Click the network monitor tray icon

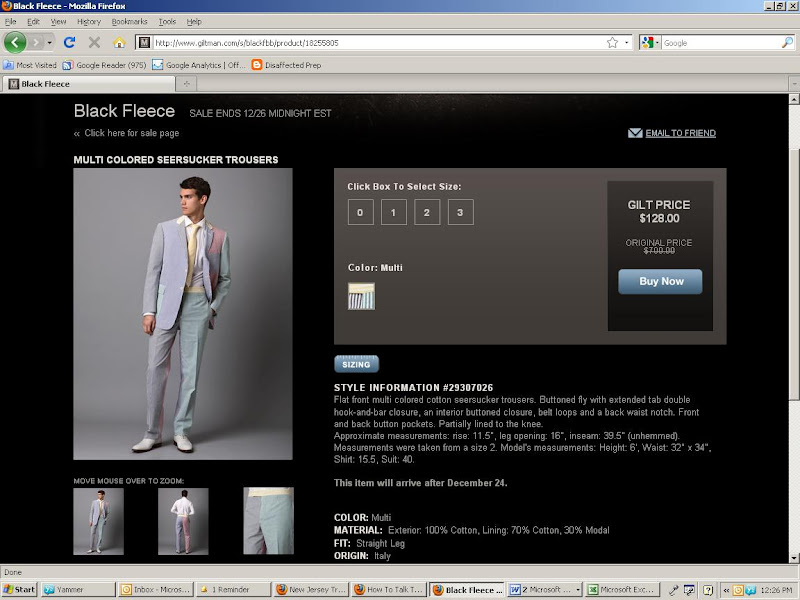point(689,590)
